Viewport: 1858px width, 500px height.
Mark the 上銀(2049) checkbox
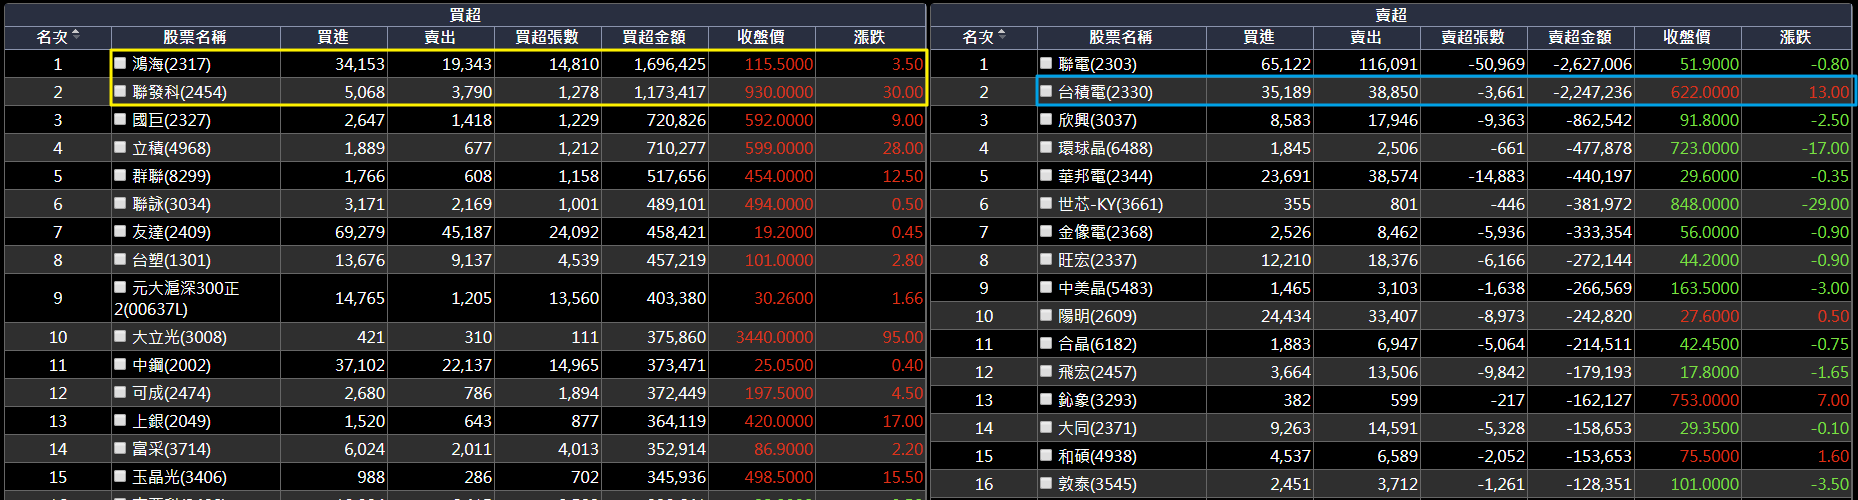point(120,420)
